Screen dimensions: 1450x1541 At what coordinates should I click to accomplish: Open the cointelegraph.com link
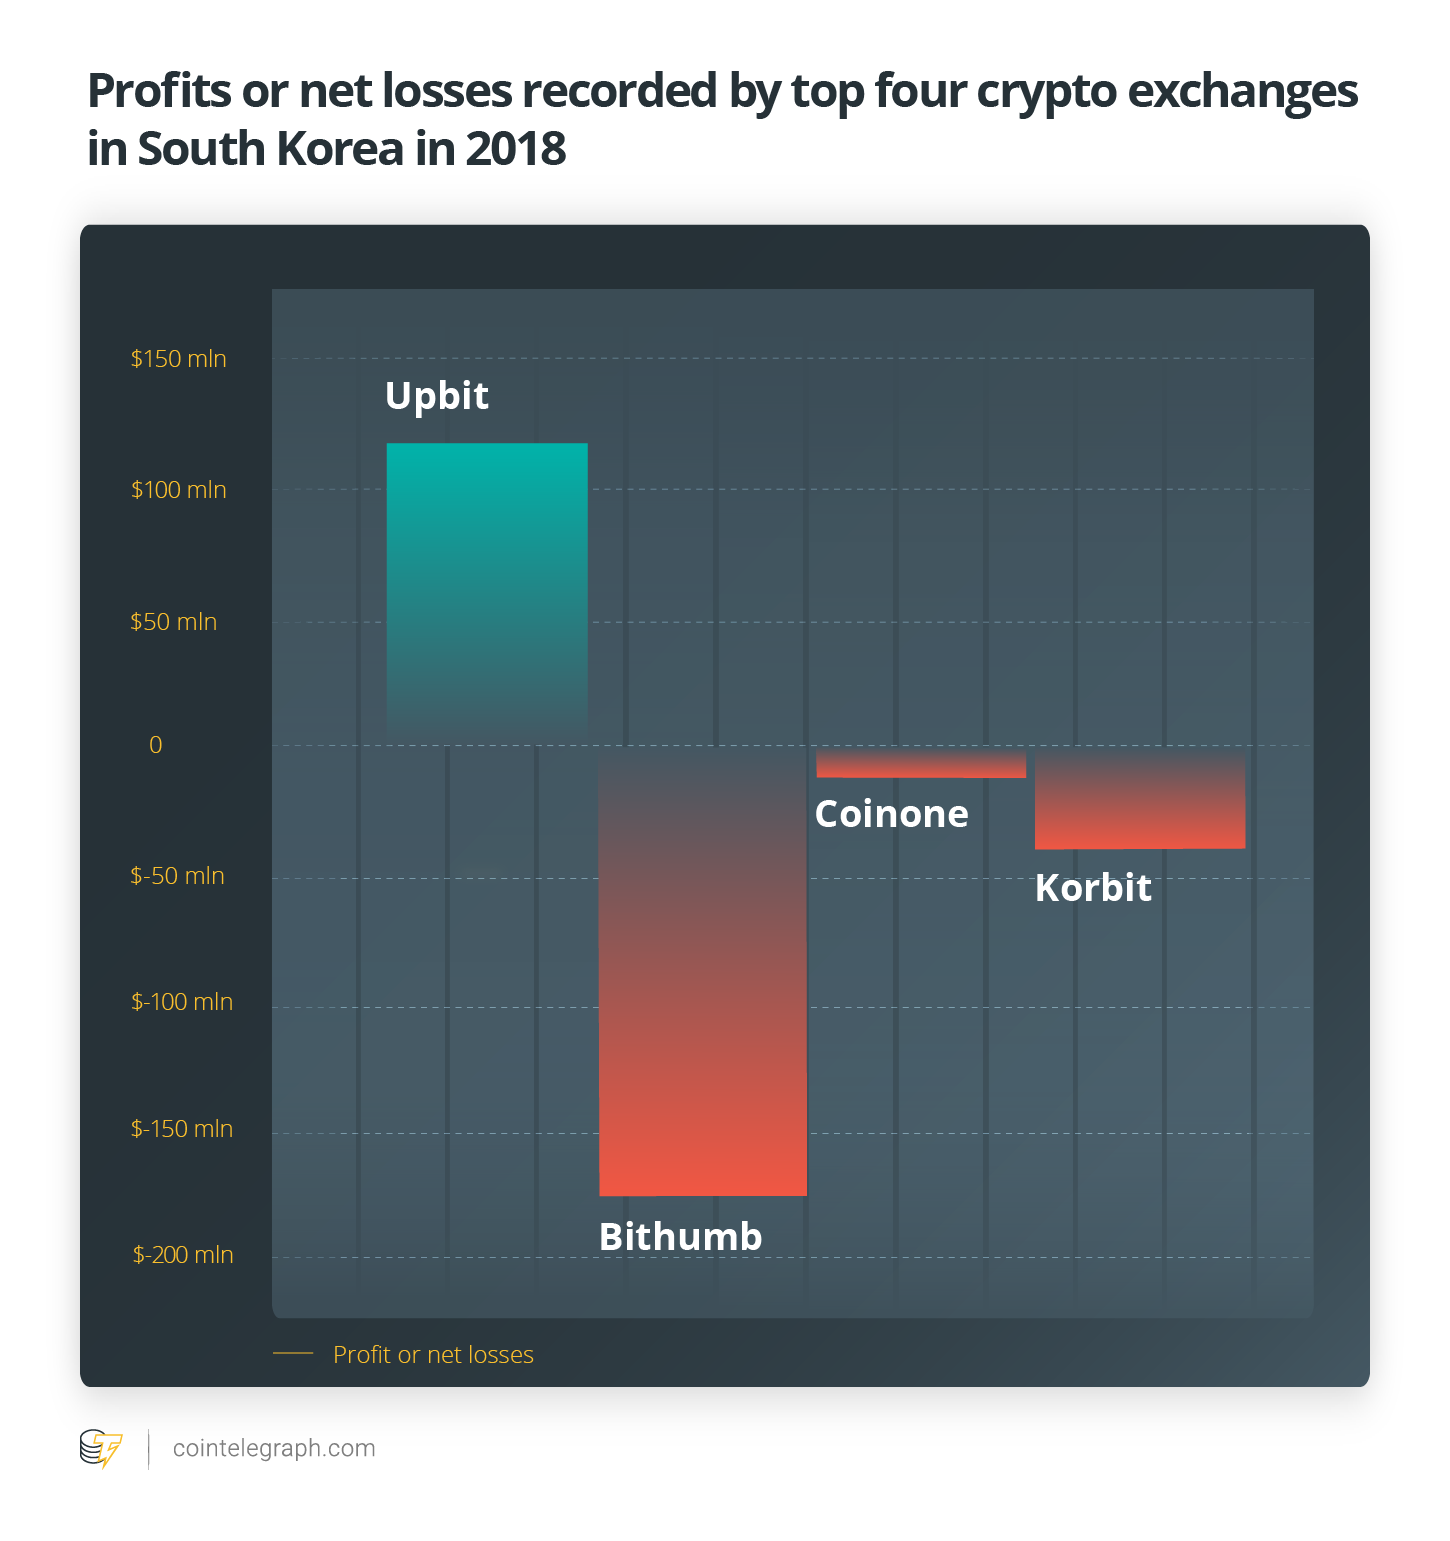(x=274, y=1448)
